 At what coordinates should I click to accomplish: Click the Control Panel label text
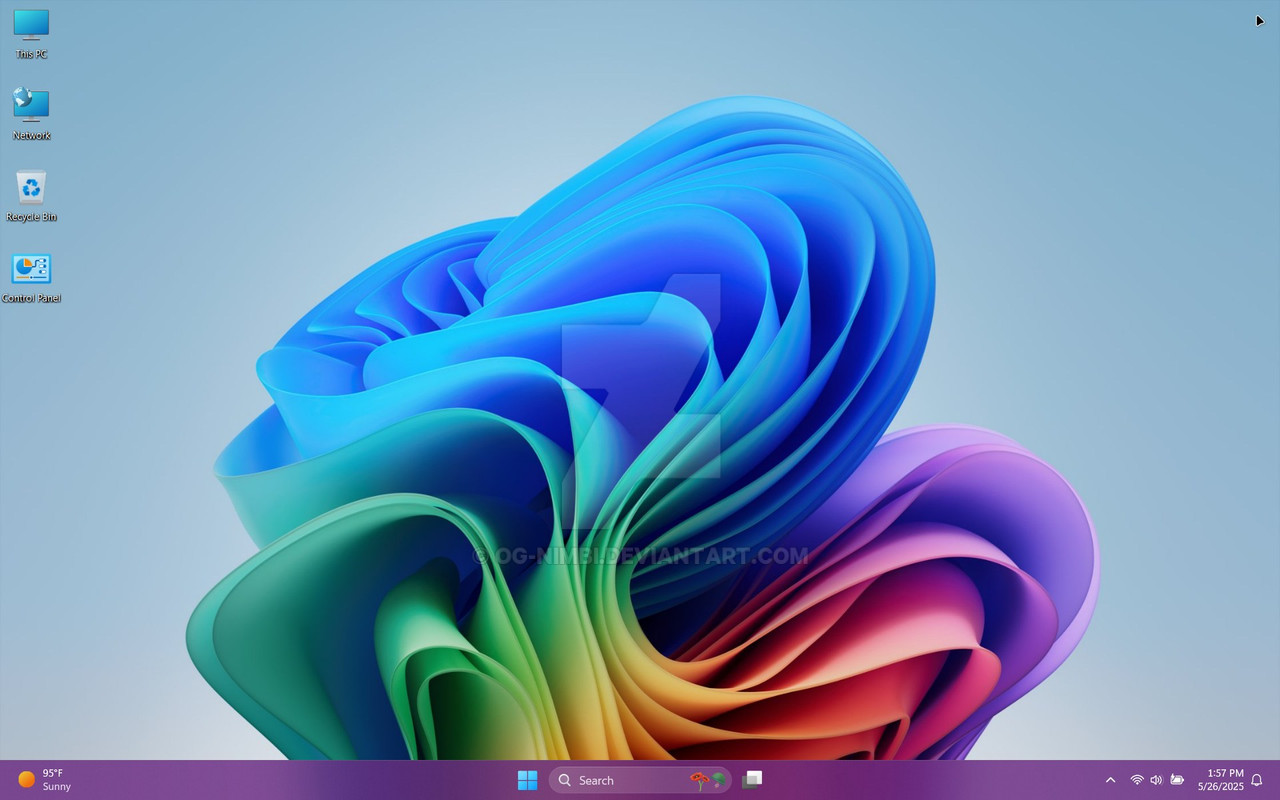point(31,298)
